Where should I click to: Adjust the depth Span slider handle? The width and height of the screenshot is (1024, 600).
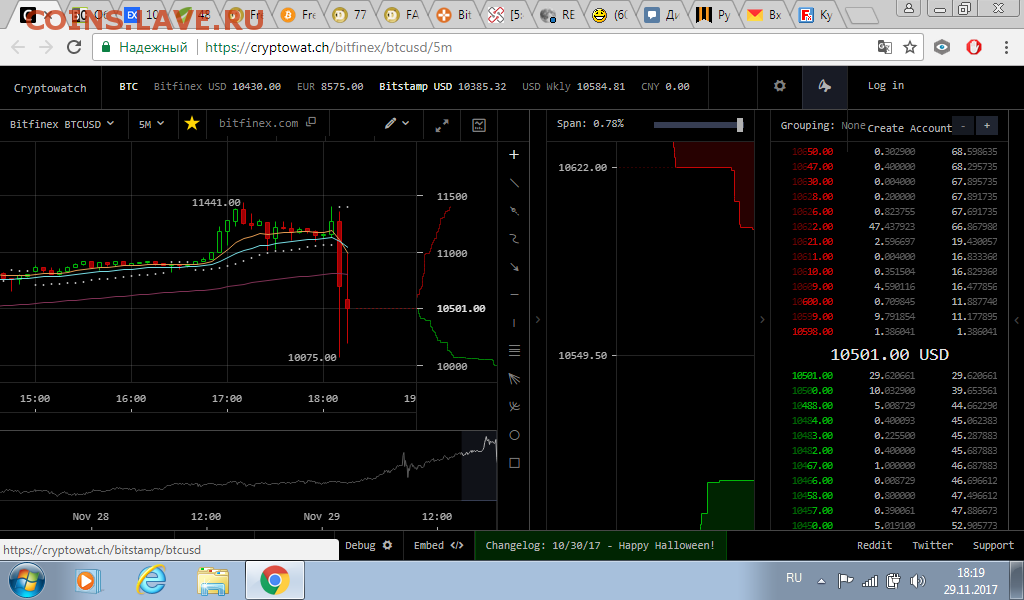(740, 125)
